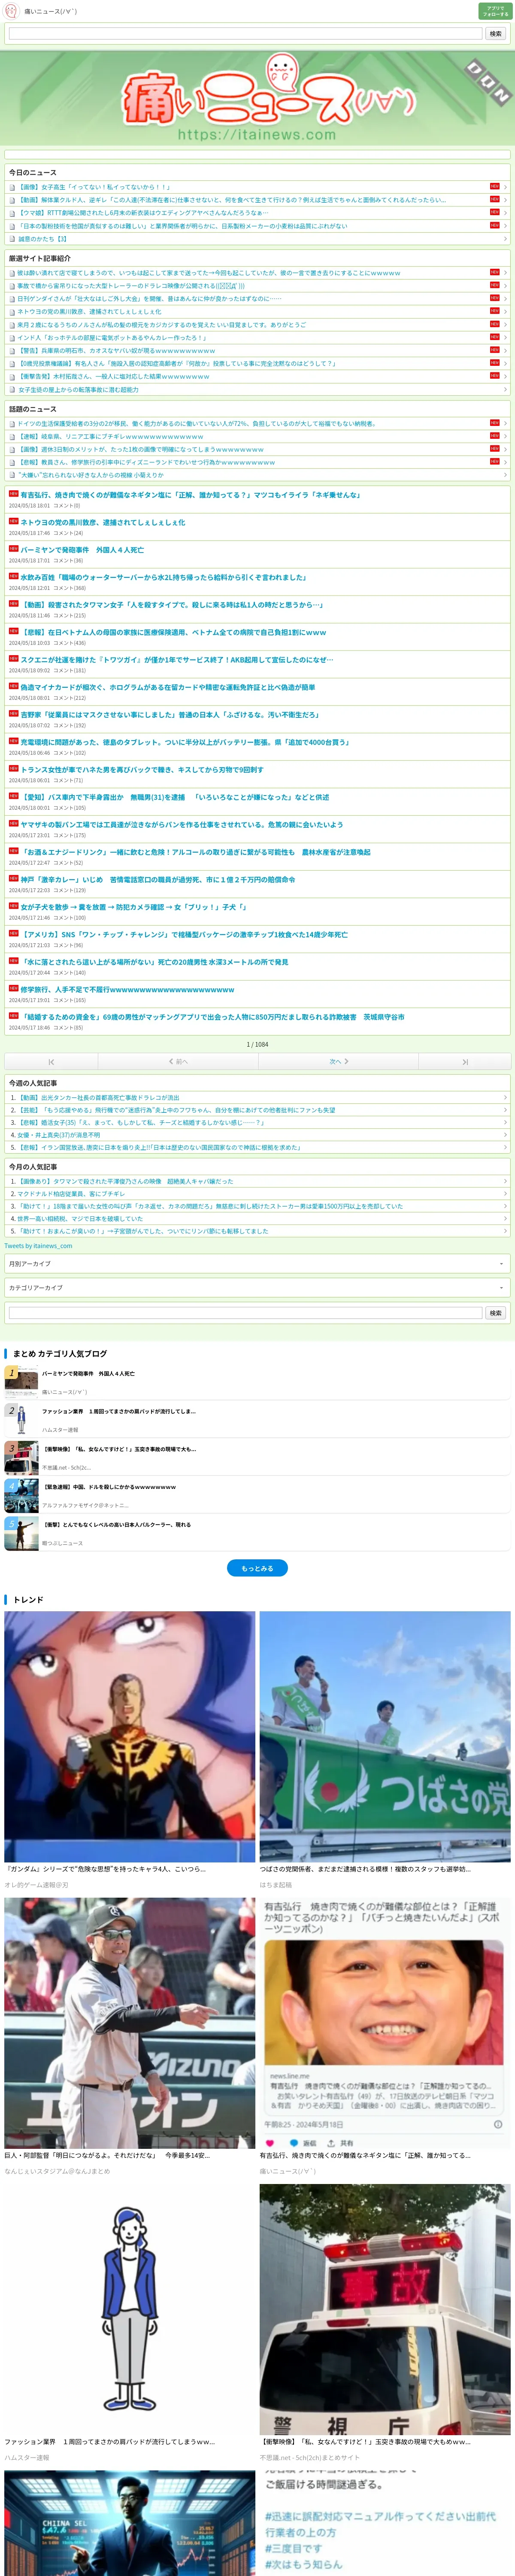Open the ファッション業界 illustrated woman thumbnail
Screen dimensions: 515x2576
click(x=130, y=2310)
